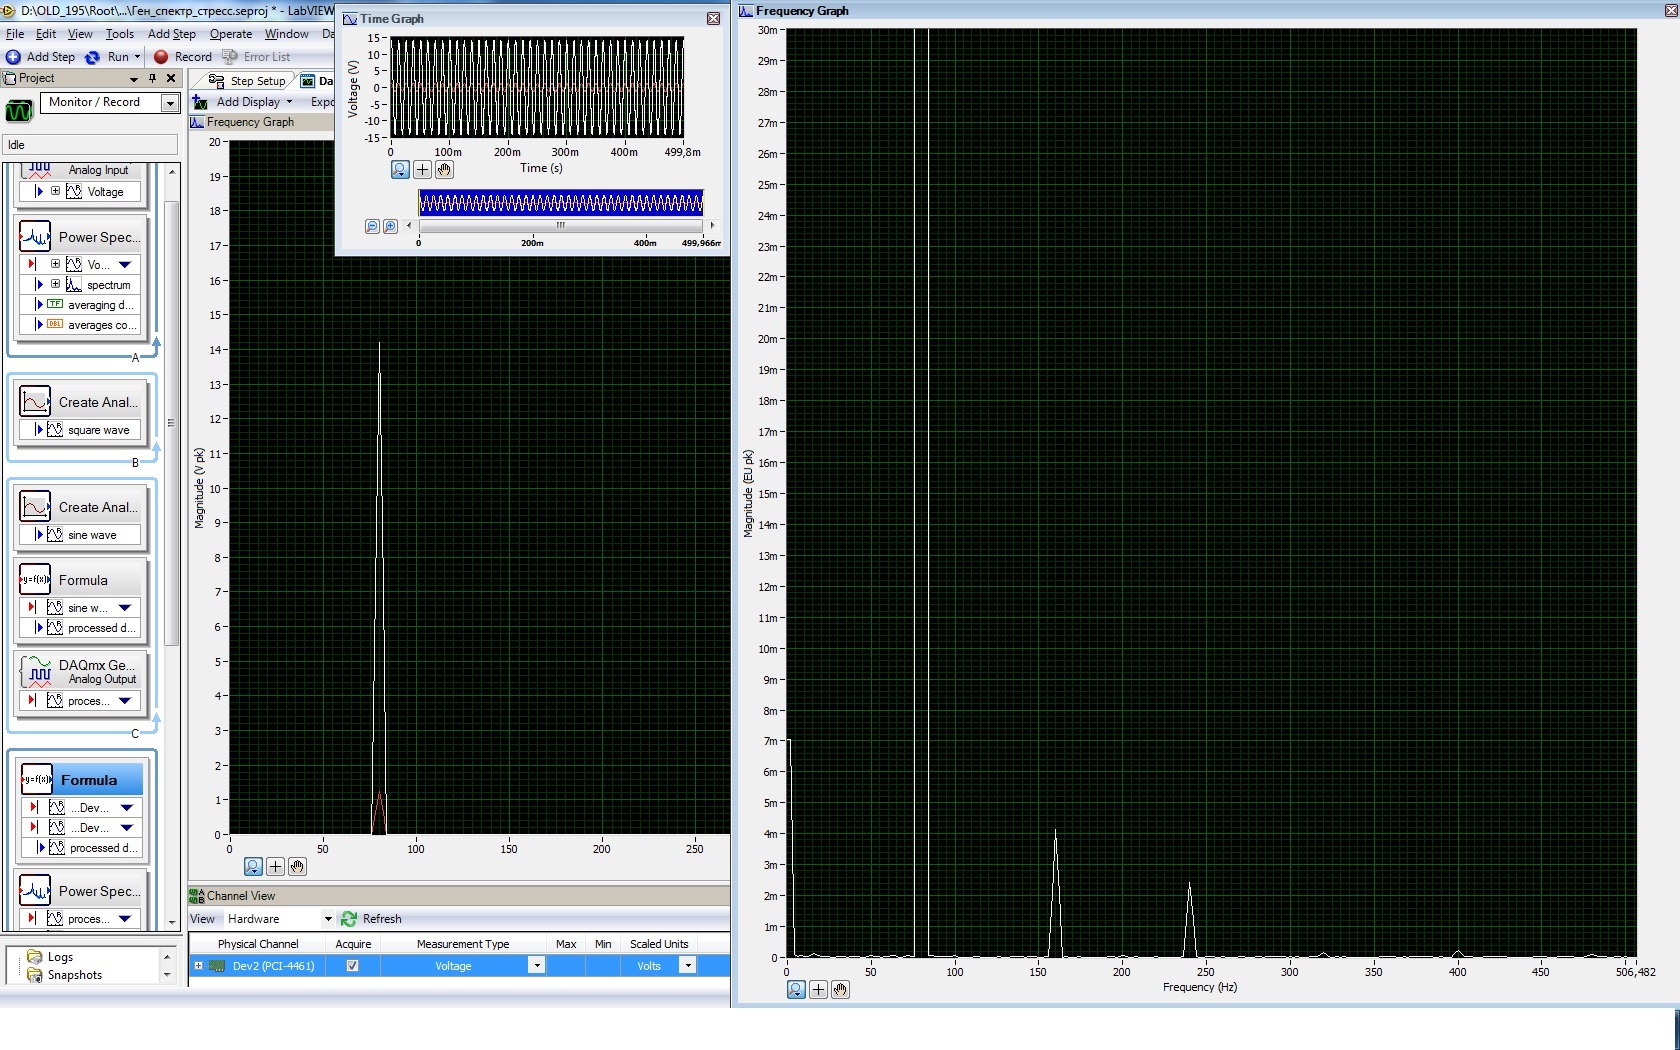This screenshot has width=1680, height=1050.
Task: Open the Tools menu
Action: (120, 34)
